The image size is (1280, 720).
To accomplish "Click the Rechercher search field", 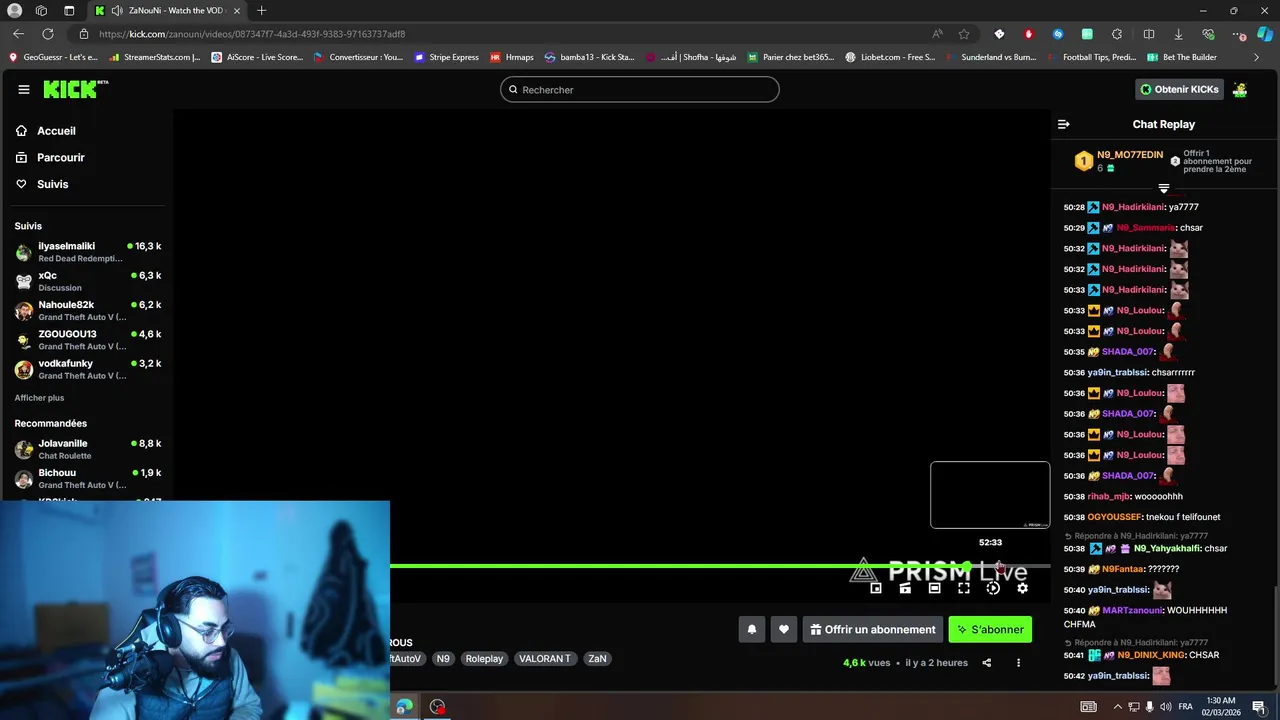I will [640, 89].
